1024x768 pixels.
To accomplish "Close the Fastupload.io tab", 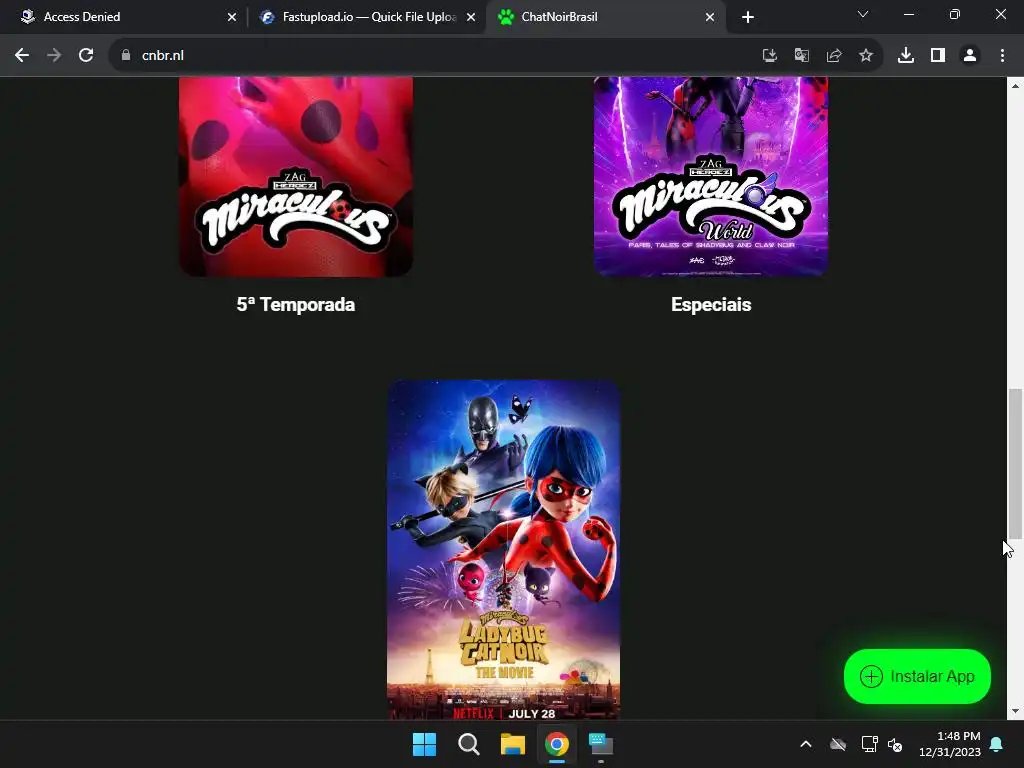I will tap(471, 17).
